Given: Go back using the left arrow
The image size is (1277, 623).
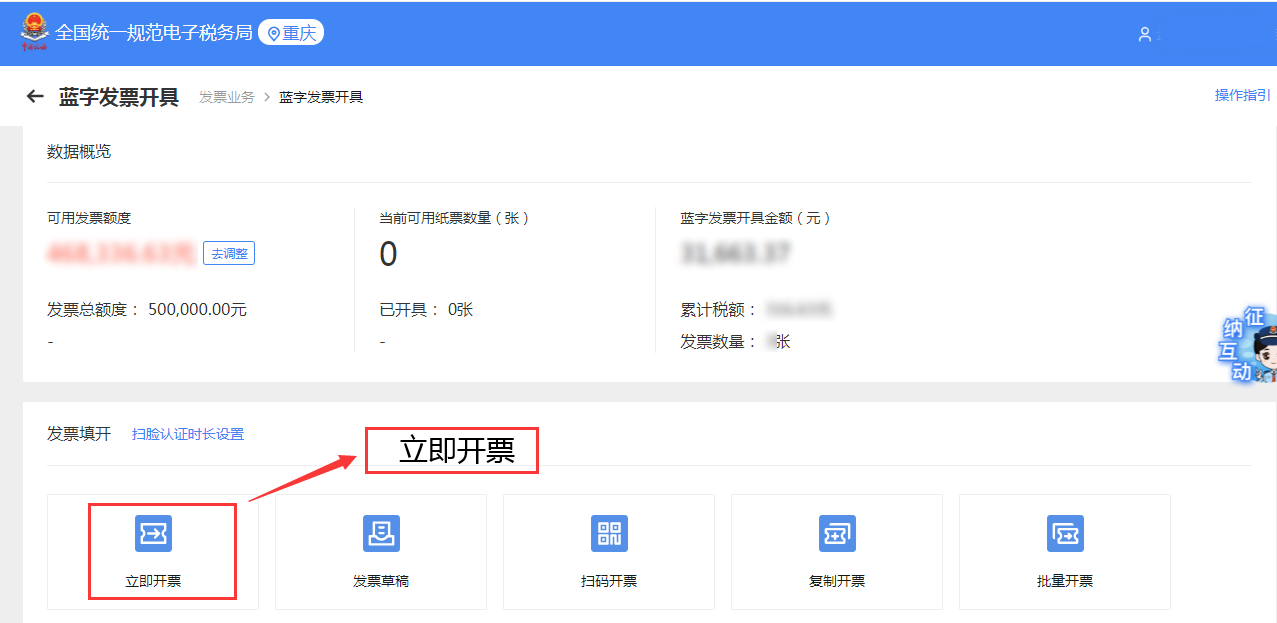Looking at the screenshot, I should click(35, 97).
